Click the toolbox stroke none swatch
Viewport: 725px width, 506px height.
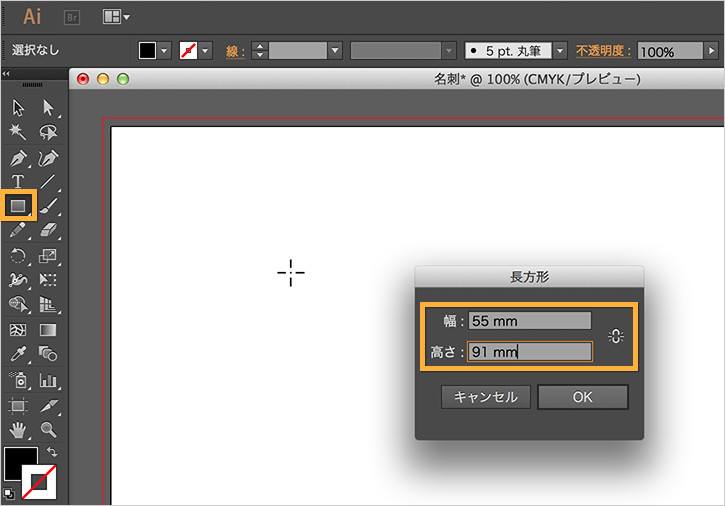click(x=40, y=482)
